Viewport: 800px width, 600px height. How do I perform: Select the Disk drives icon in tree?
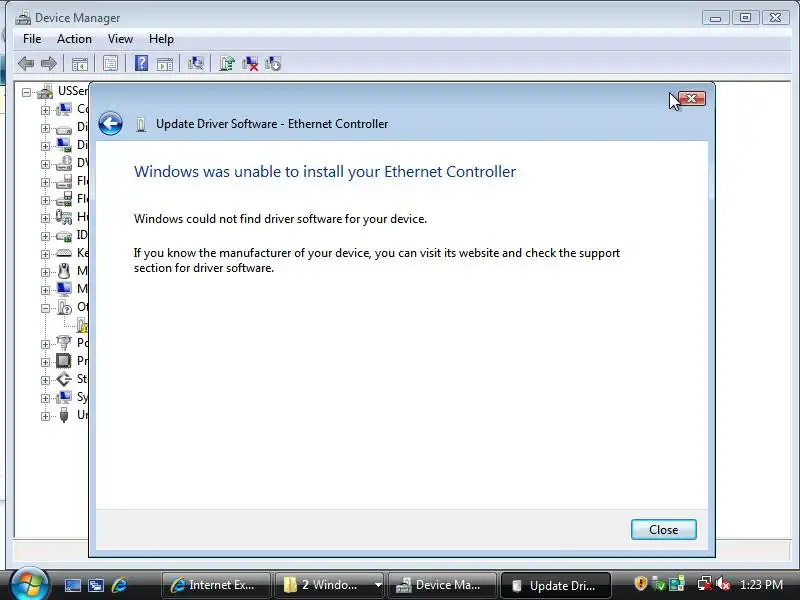pos(64,130)
